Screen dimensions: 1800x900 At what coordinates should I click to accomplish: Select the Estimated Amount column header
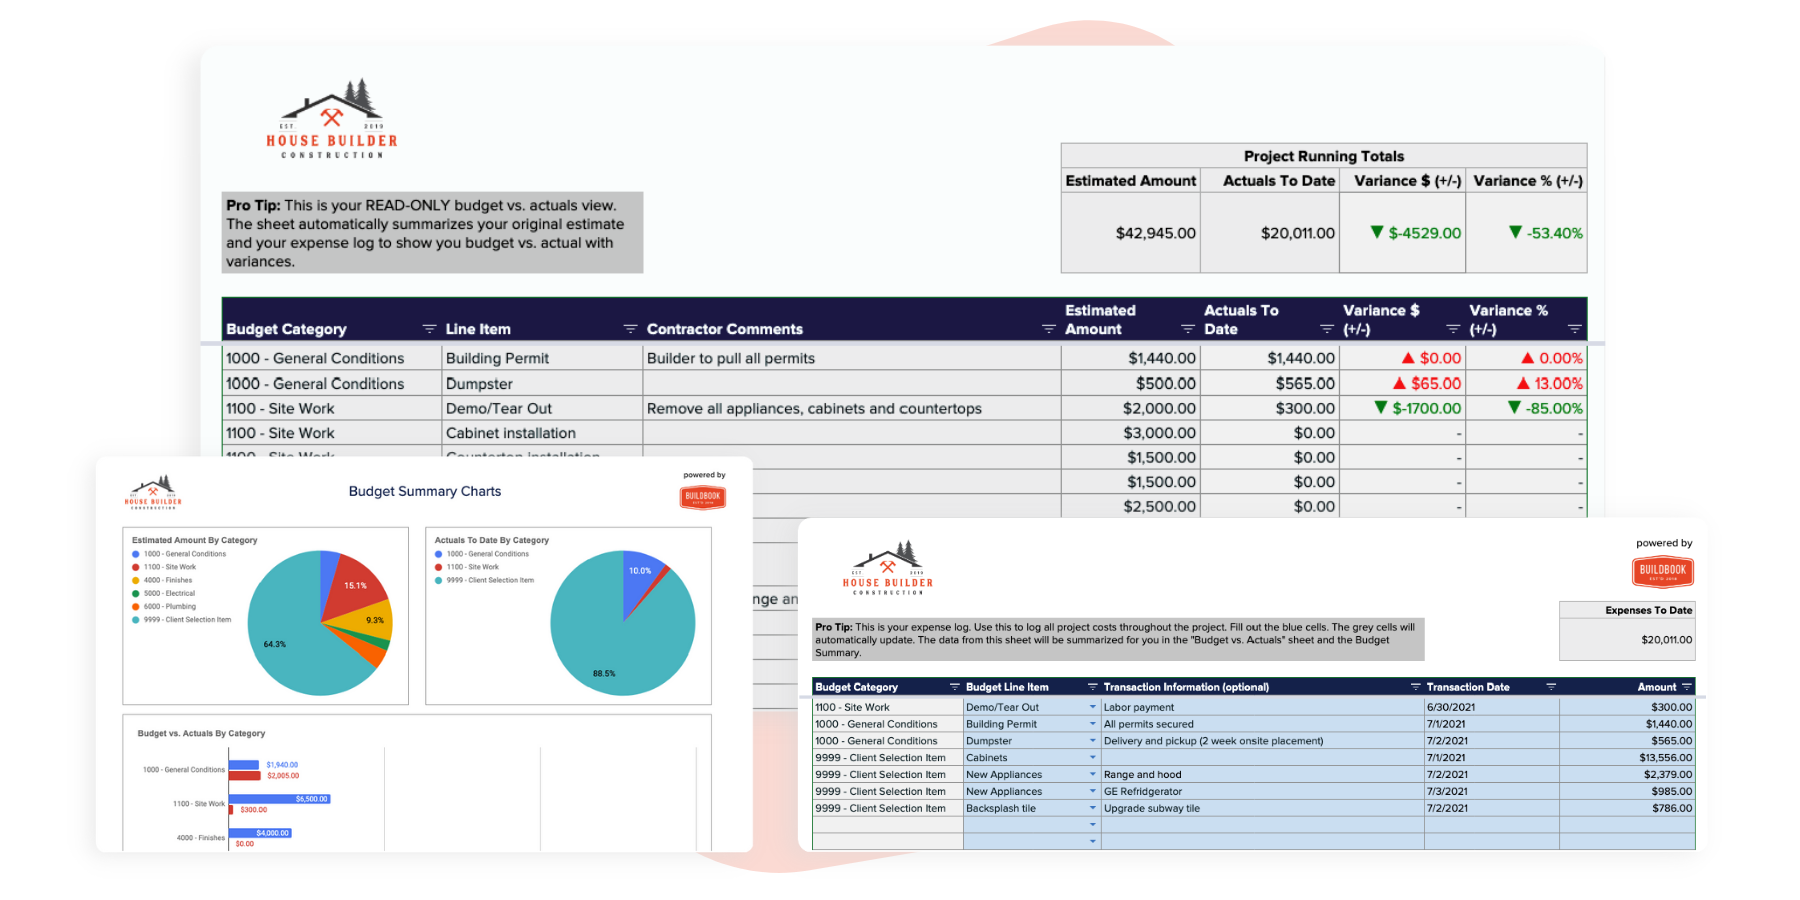(1100, 318)
